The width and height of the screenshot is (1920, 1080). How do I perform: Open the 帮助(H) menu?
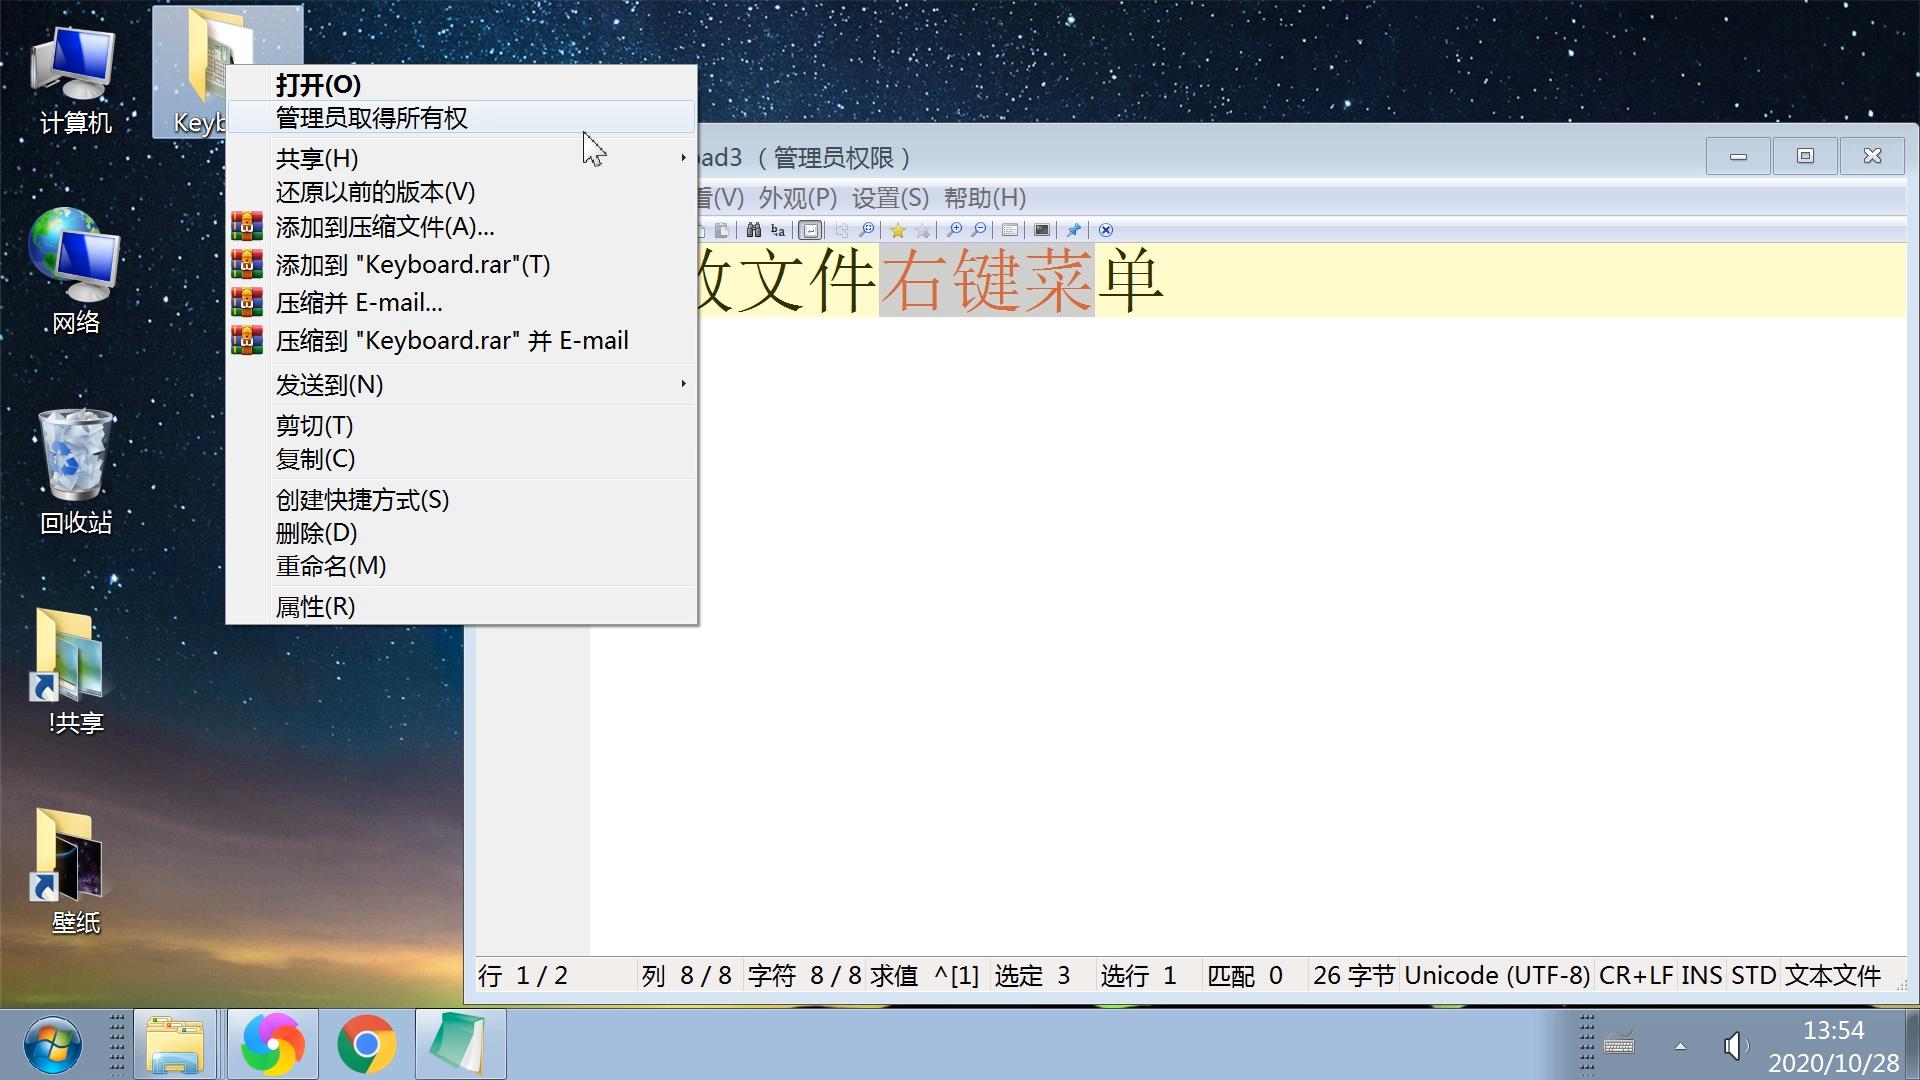(x=985, y=198)
